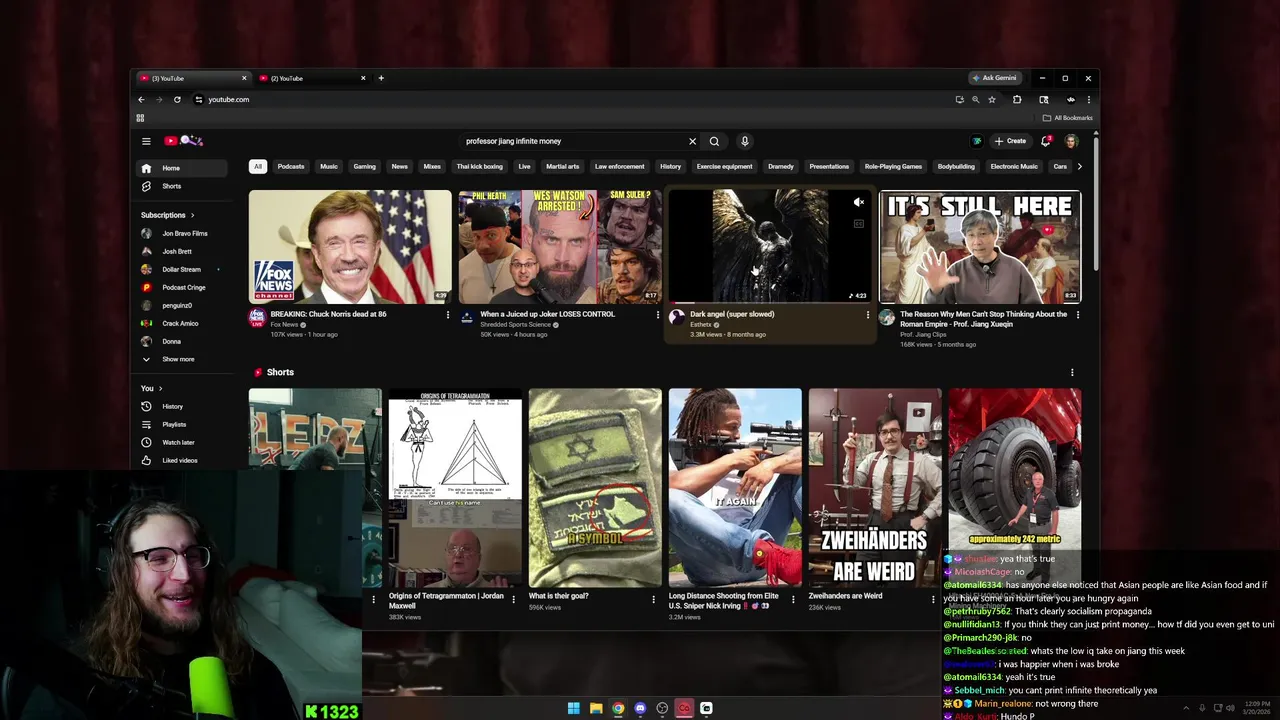This screenshot has width=1280, height=720.
Task: Open the account avatar menu
Action: click(1071, 141)
